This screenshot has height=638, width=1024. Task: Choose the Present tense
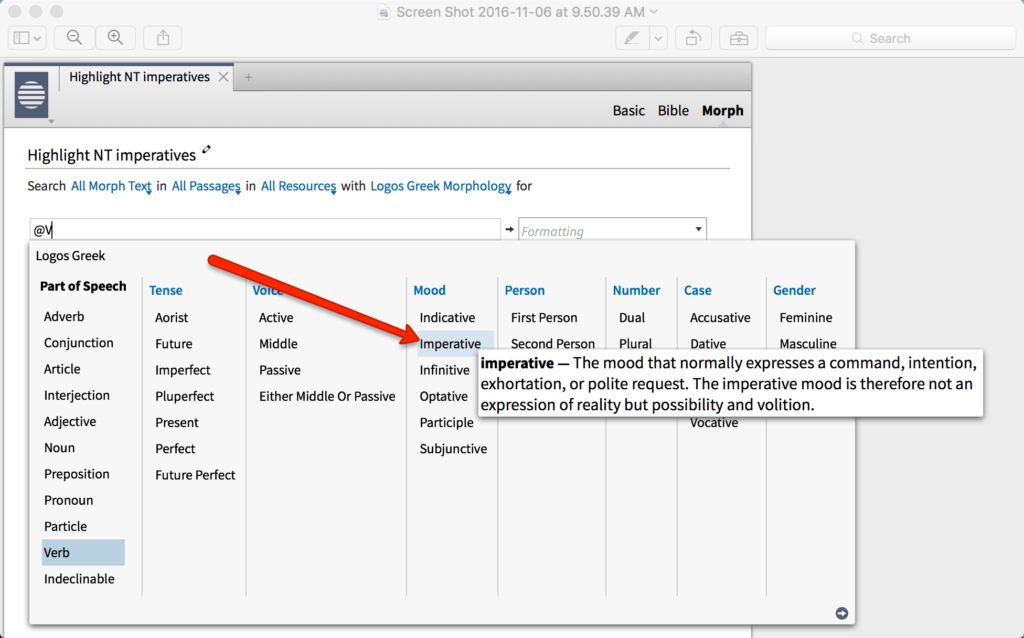click(x=177, y=423)
